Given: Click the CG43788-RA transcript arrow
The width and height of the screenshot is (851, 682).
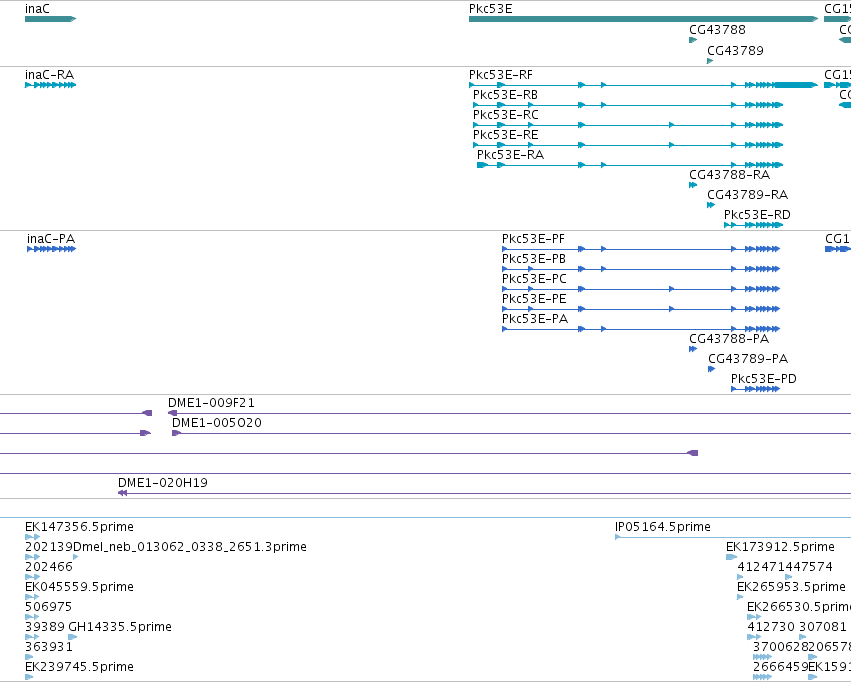Looking at the screenshot, I should tap(693, 185).
